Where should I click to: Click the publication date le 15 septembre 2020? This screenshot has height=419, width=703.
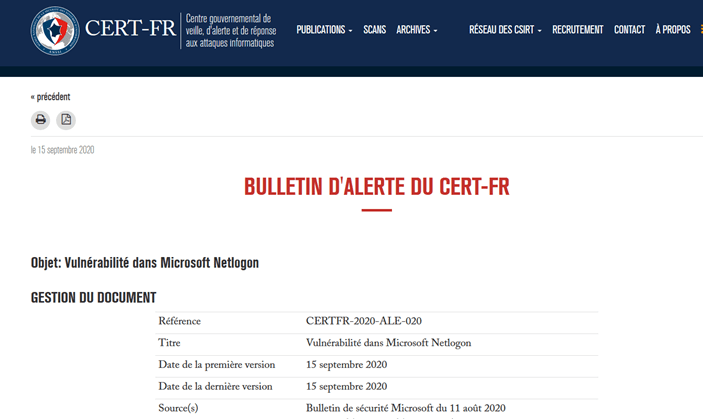[x=62, y=150]
